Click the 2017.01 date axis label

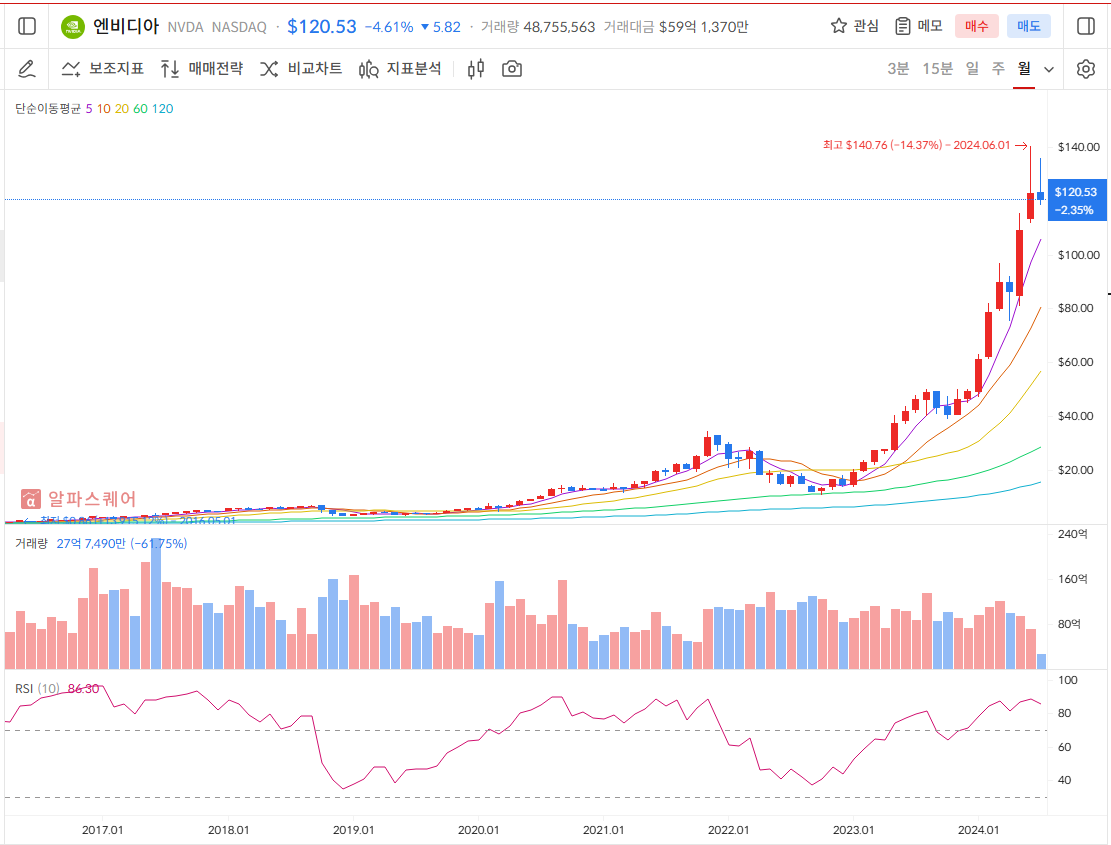click(103, 829)
